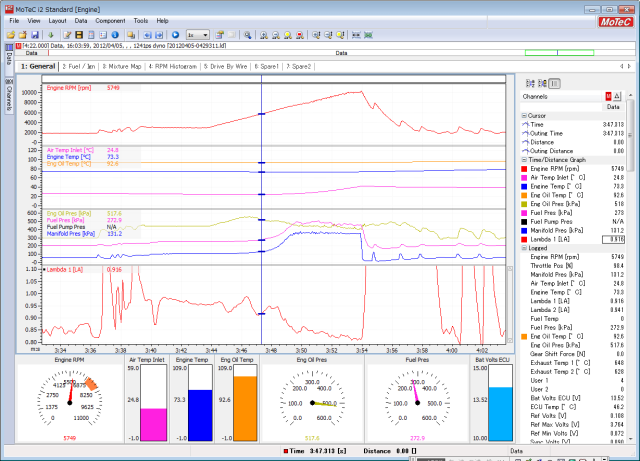Click the channel list vertical scrollbar
640x461 pixels.
coord(631,267)
